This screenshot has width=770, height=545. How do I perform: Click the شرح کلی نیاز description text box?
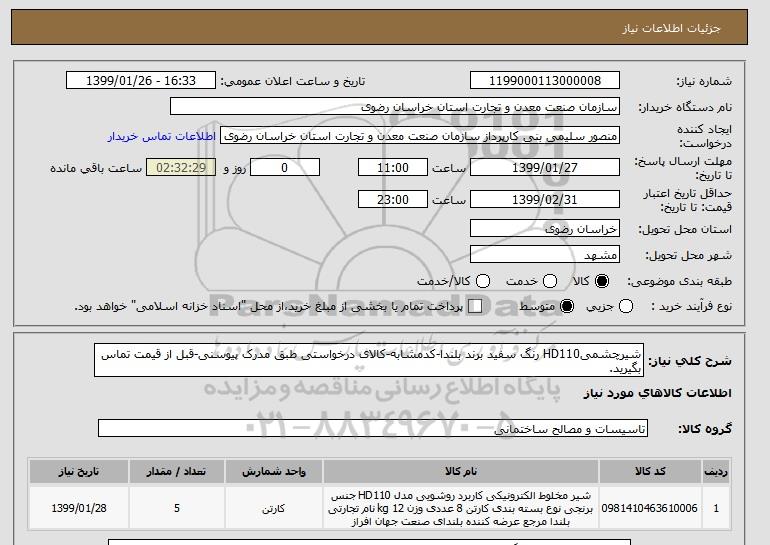(369, 360)
